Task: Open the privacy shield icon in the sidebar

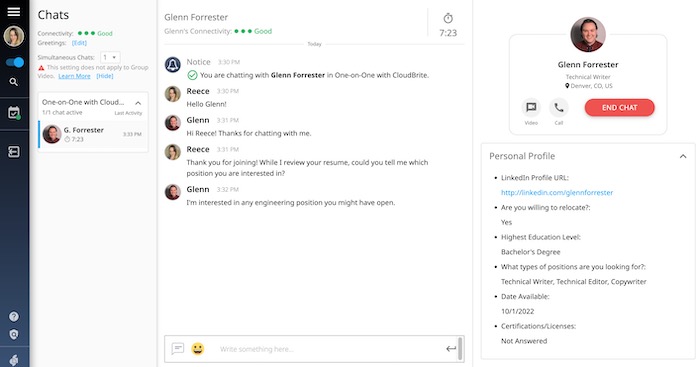Action: pos(14,335)
